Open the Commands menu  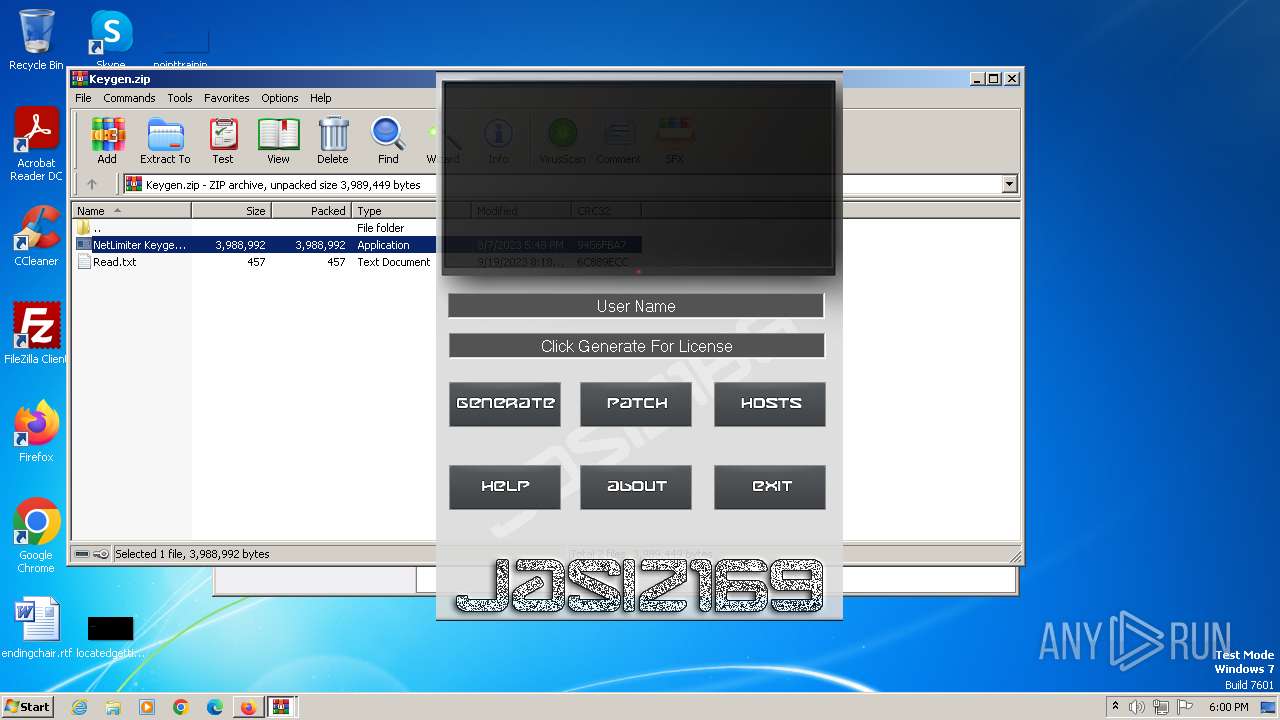coord(129,98)
